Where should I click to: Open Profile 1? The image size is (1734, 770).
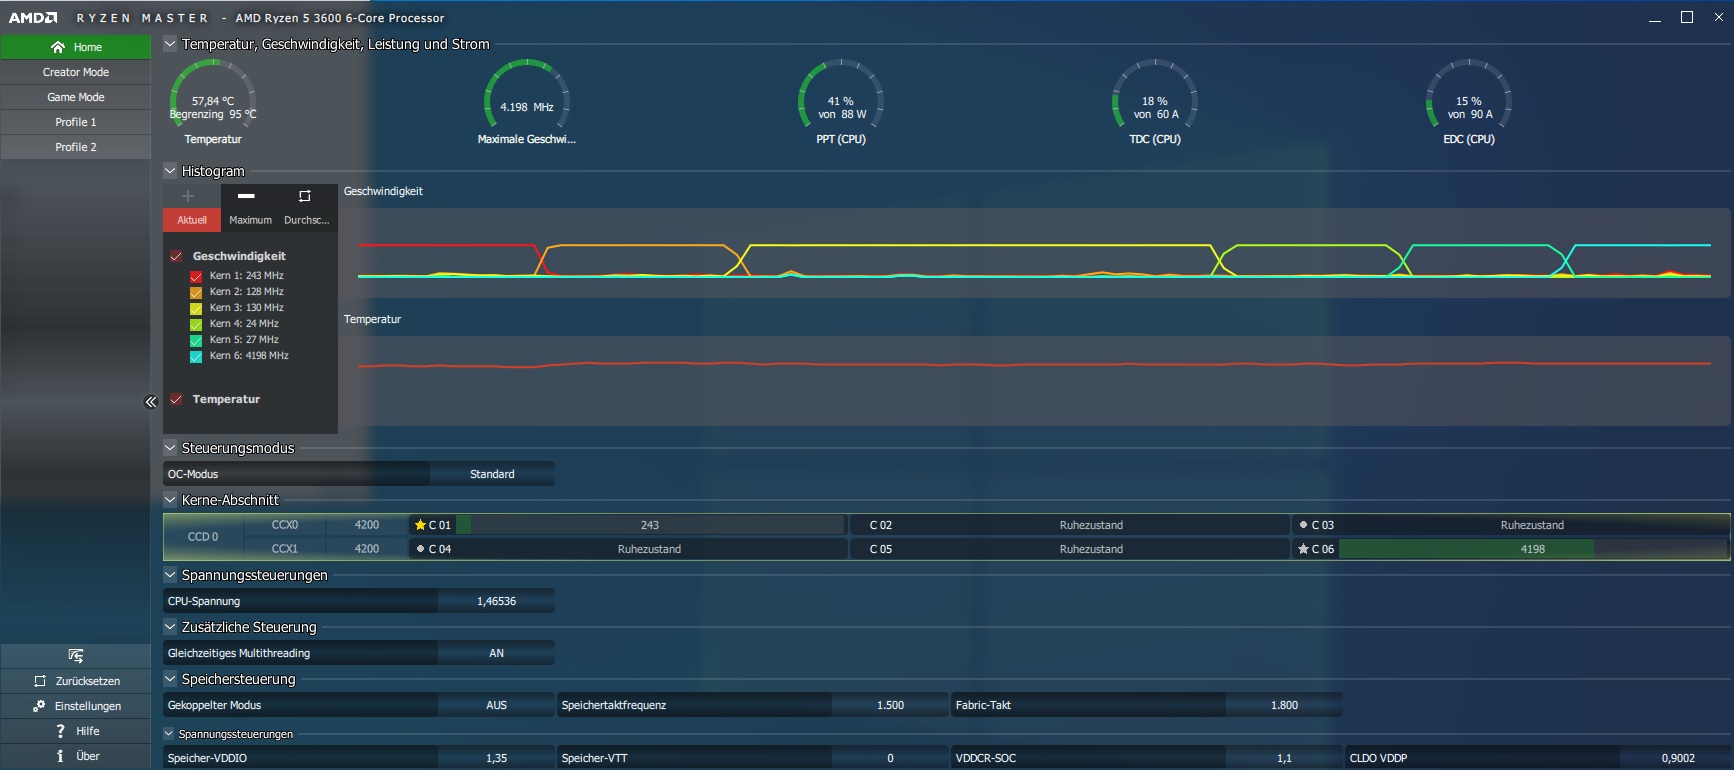76,122
